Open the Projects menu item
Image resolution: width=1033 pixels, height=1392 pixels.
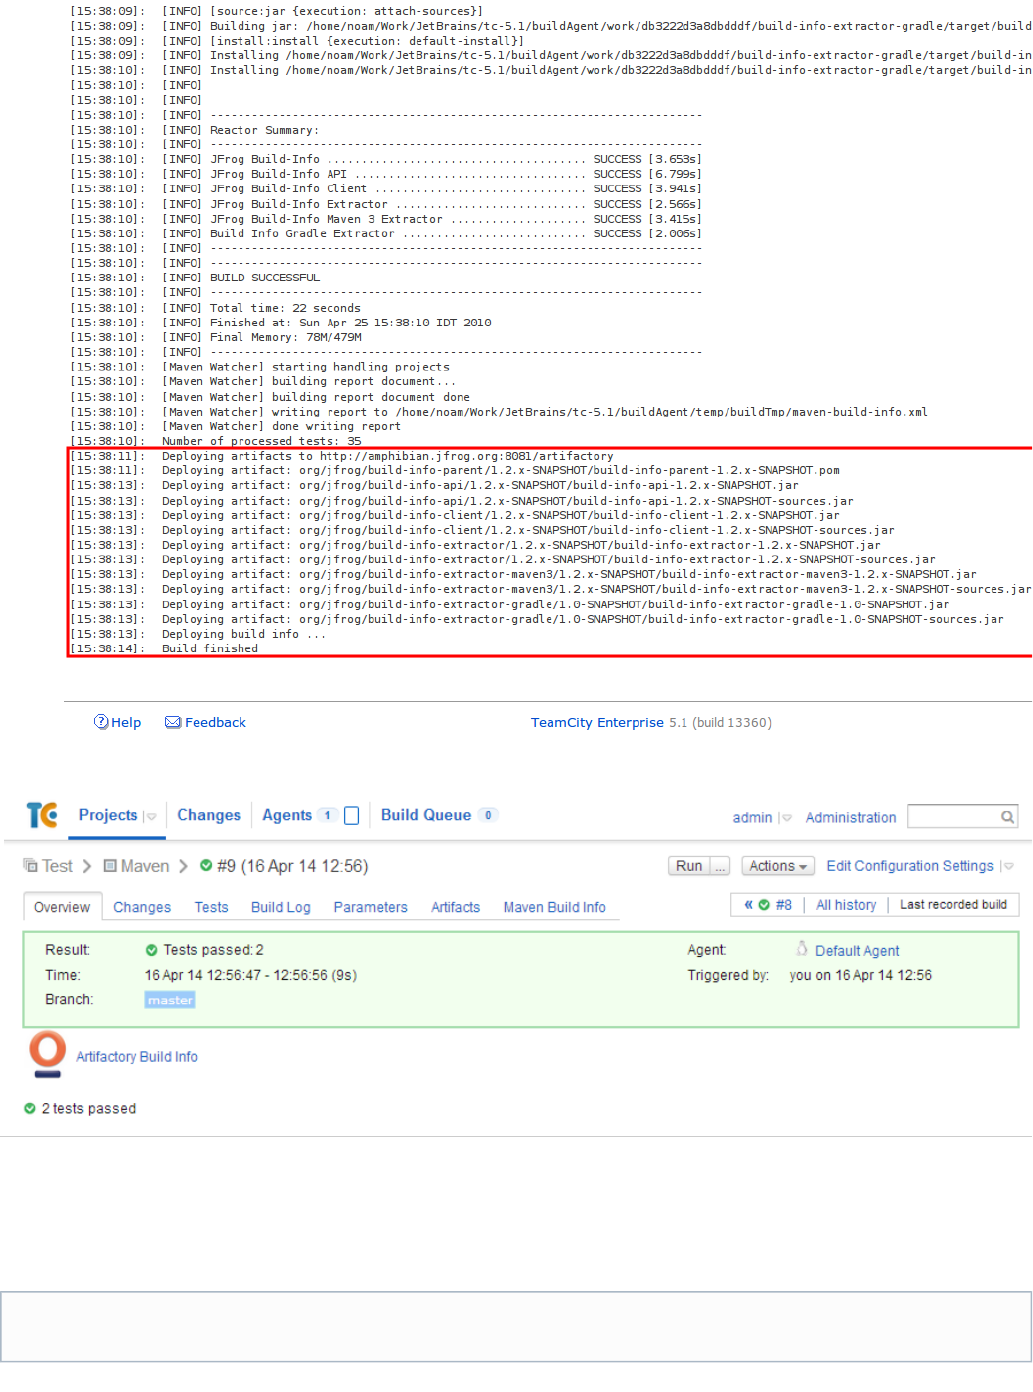coord(108,815)
